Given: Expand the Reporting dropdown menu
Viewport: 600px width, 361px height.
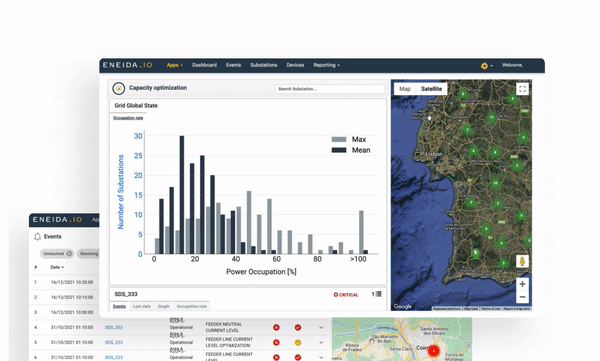Looking at the screenshot, I should [326, 65].
